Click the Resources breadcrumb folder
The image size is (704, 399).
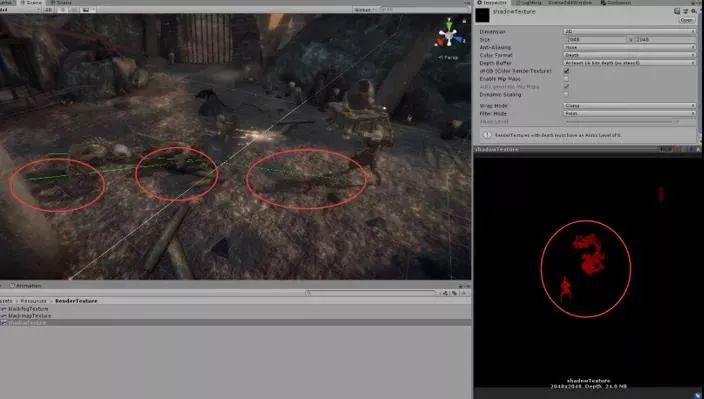pyautogui.click(x=33, y=301)
